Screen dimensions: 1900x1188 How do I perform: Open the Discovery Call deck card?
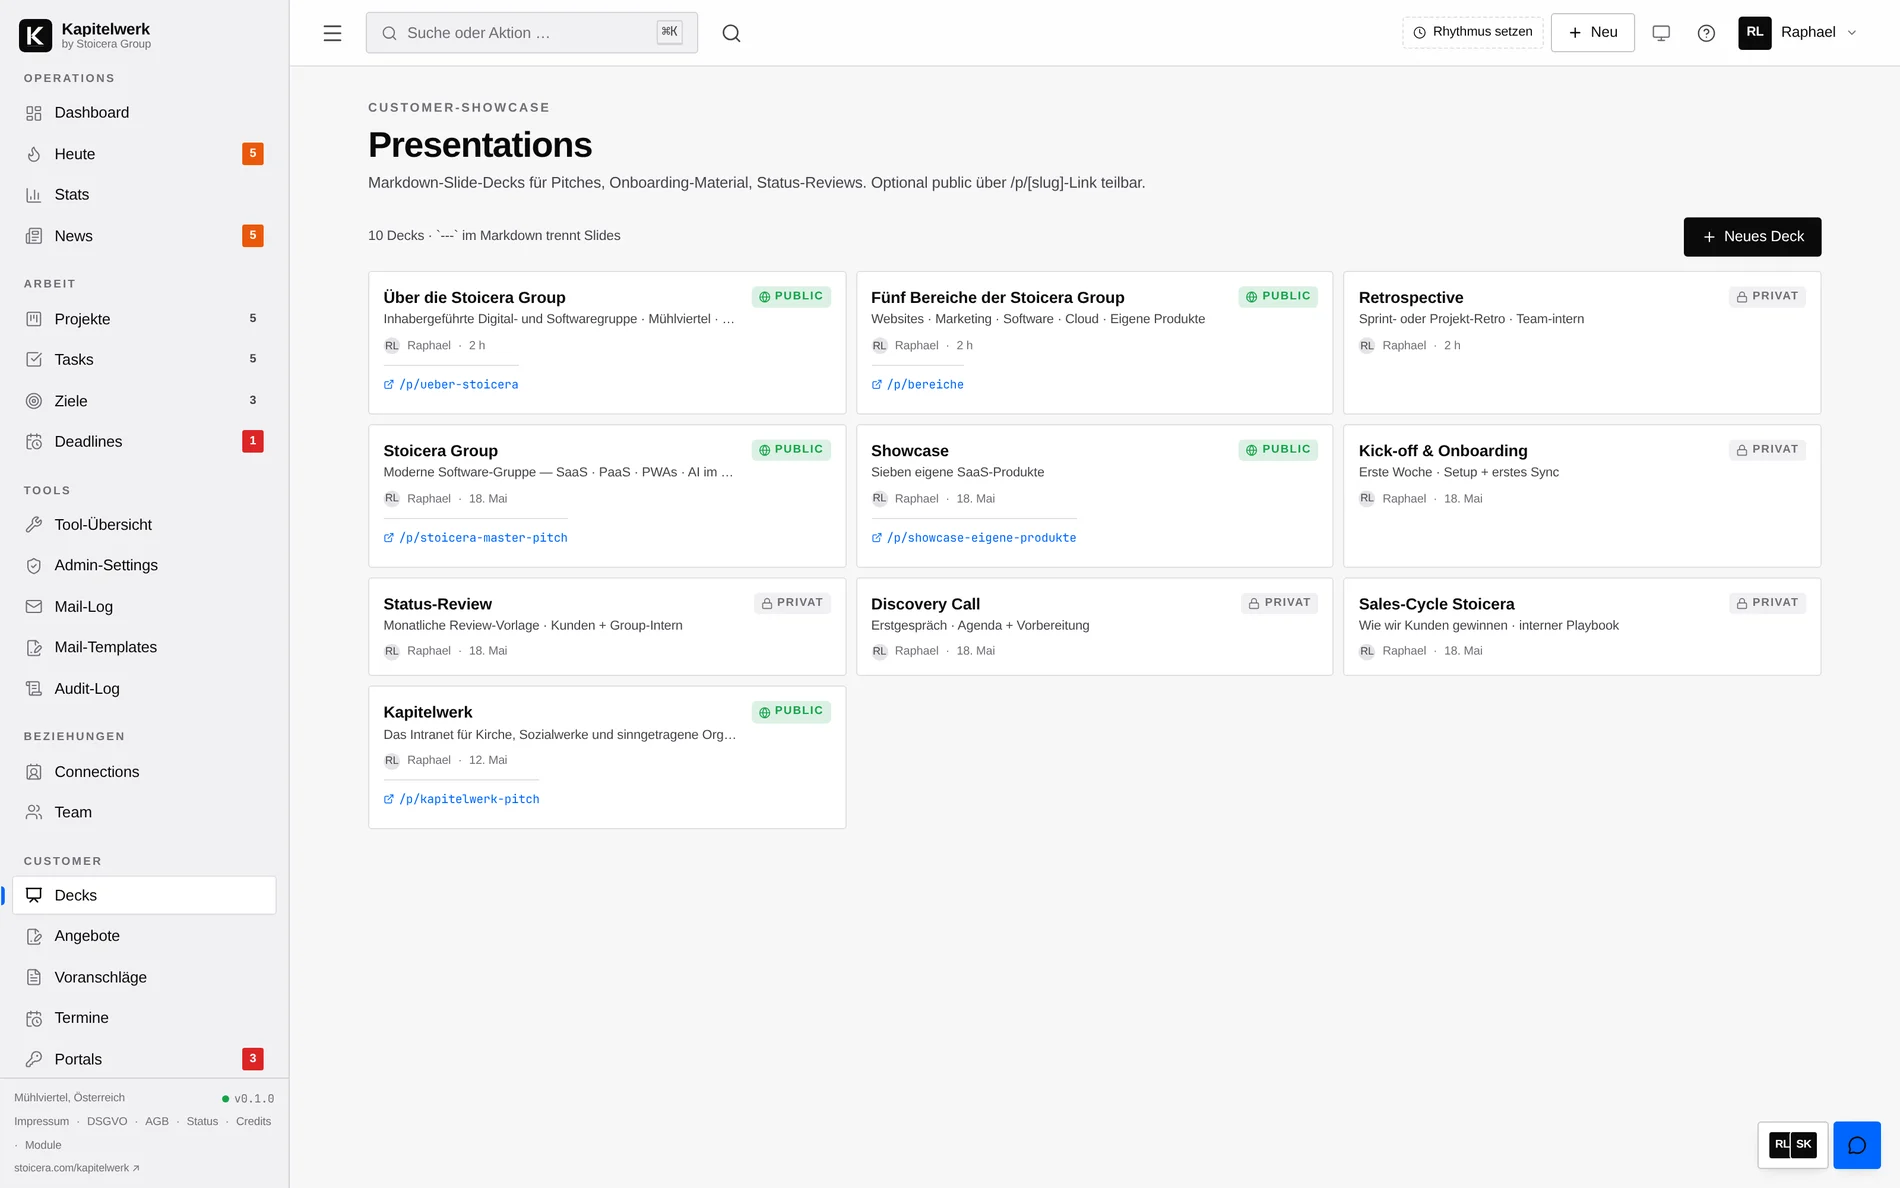coord(1094,627)
